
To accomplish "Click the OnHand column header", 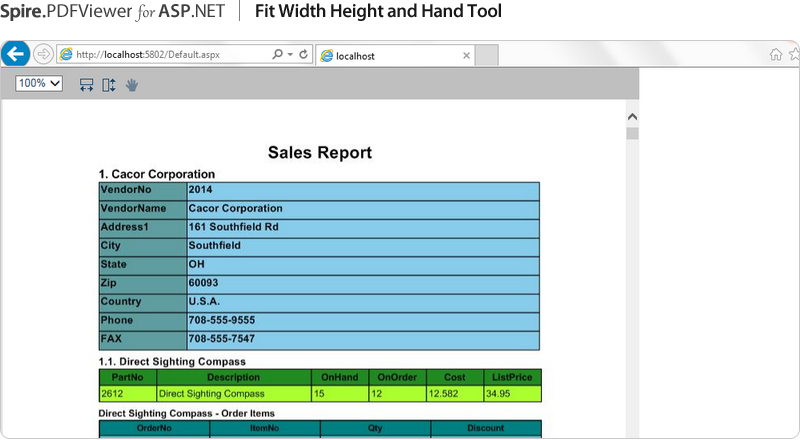I will (340, 377).
